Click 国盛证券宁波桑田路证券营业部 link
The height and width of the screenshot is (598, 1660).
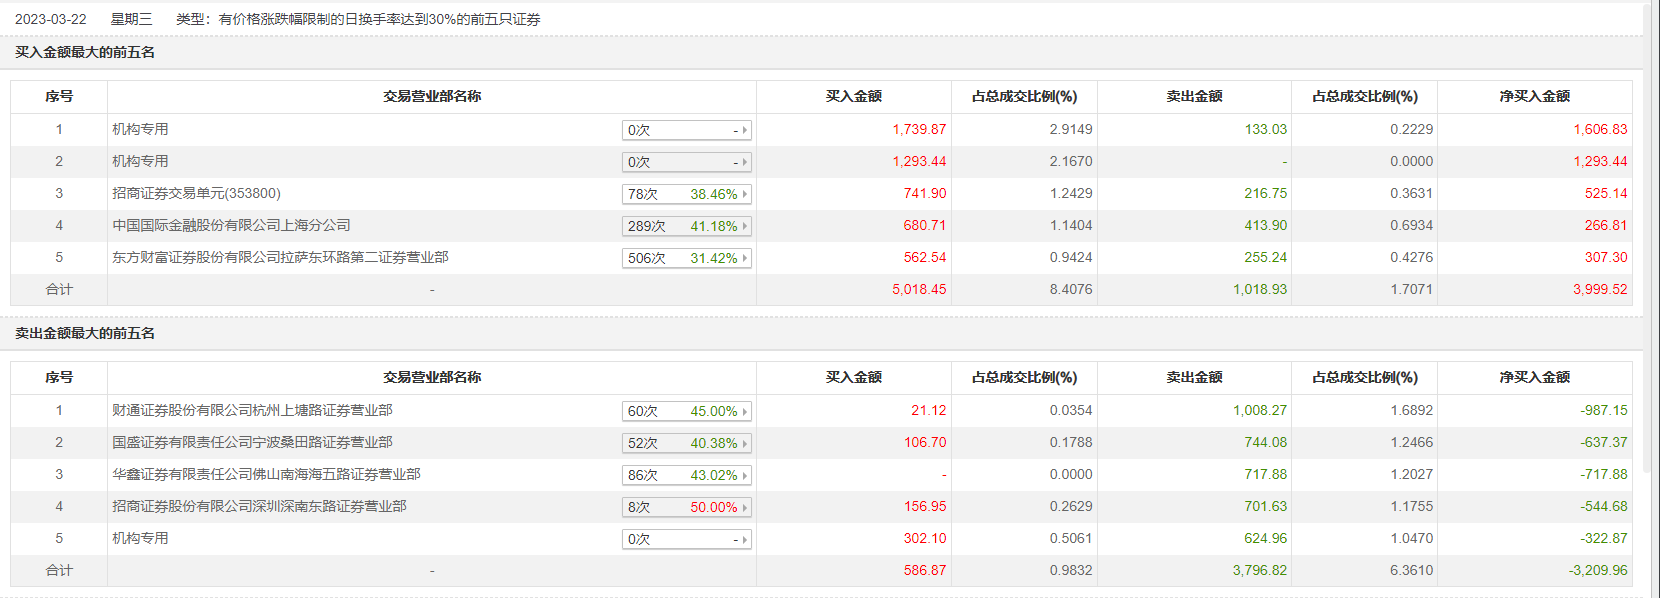tap(252, 442)
